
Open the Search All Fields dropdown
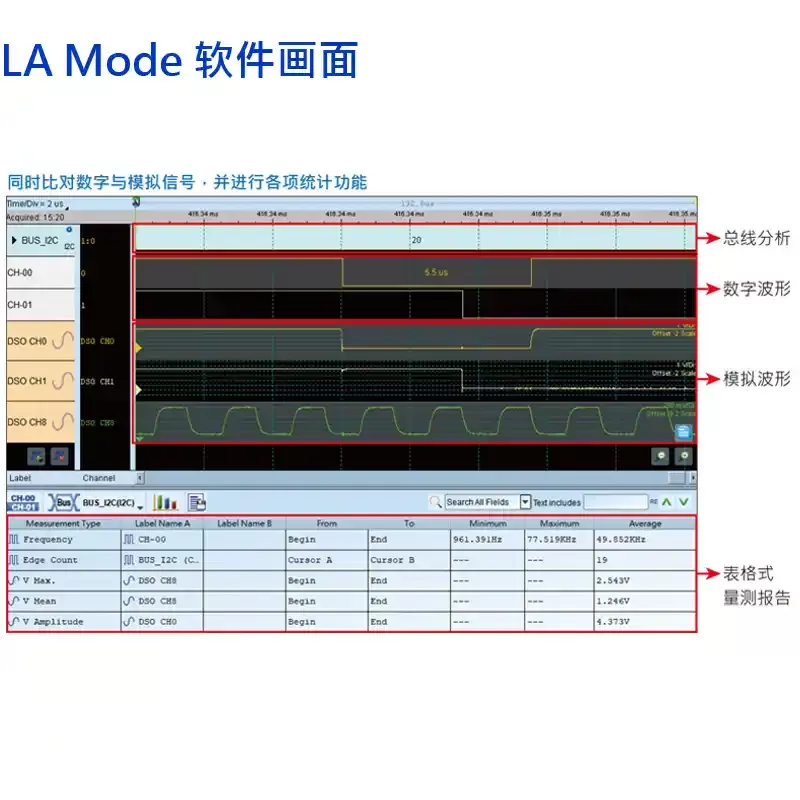pyautogui.click(x=525, y=502)
